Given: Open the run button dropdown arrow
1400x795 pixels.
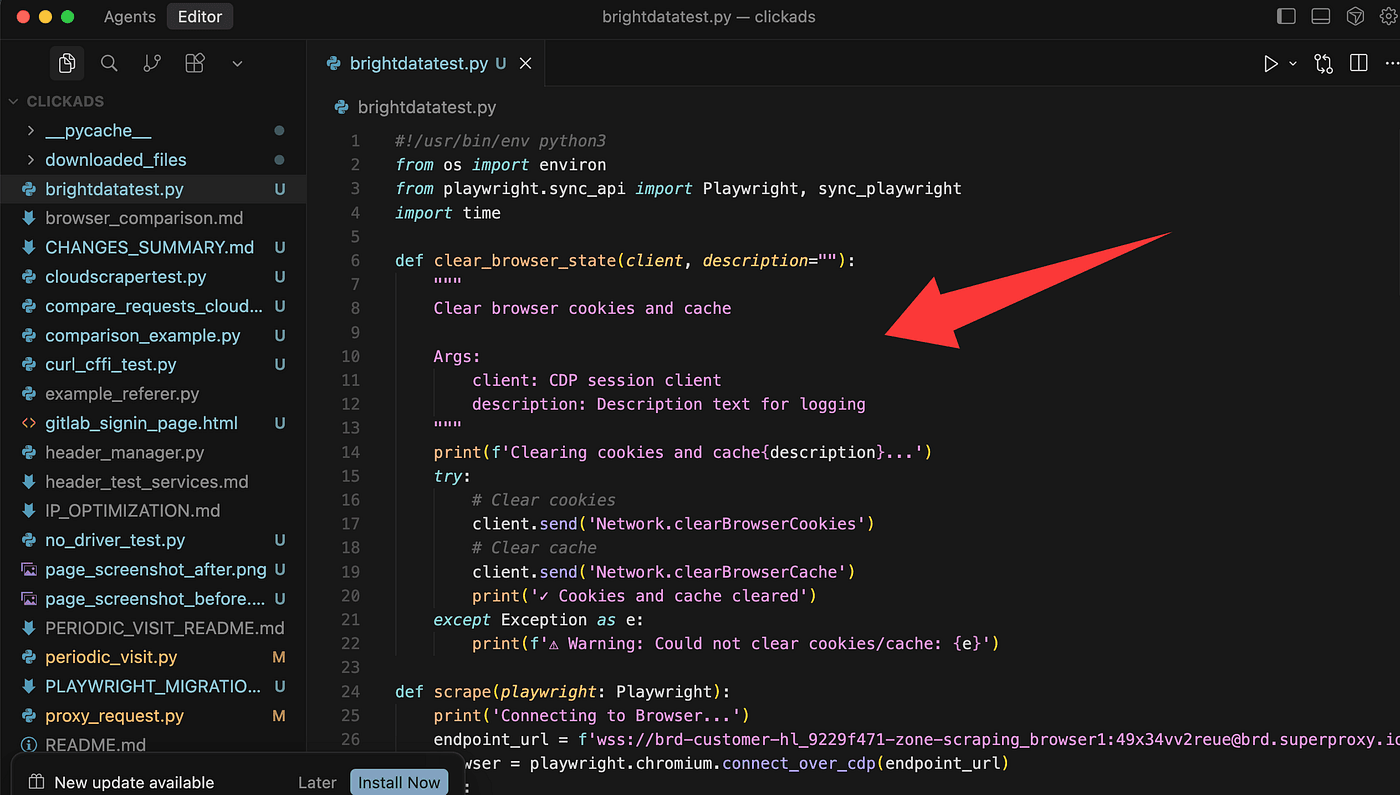Looking at the screenshot, I should pyautogui.click(x=1292, y=63).
